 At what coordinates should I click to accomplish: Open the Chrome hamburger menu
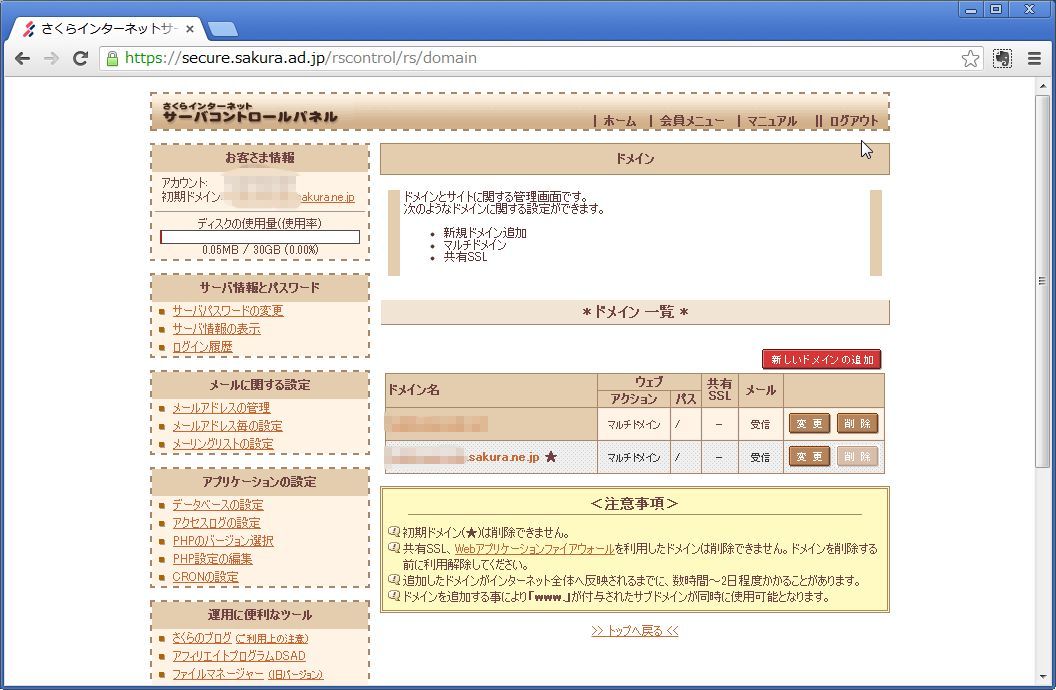(1034, 59)
